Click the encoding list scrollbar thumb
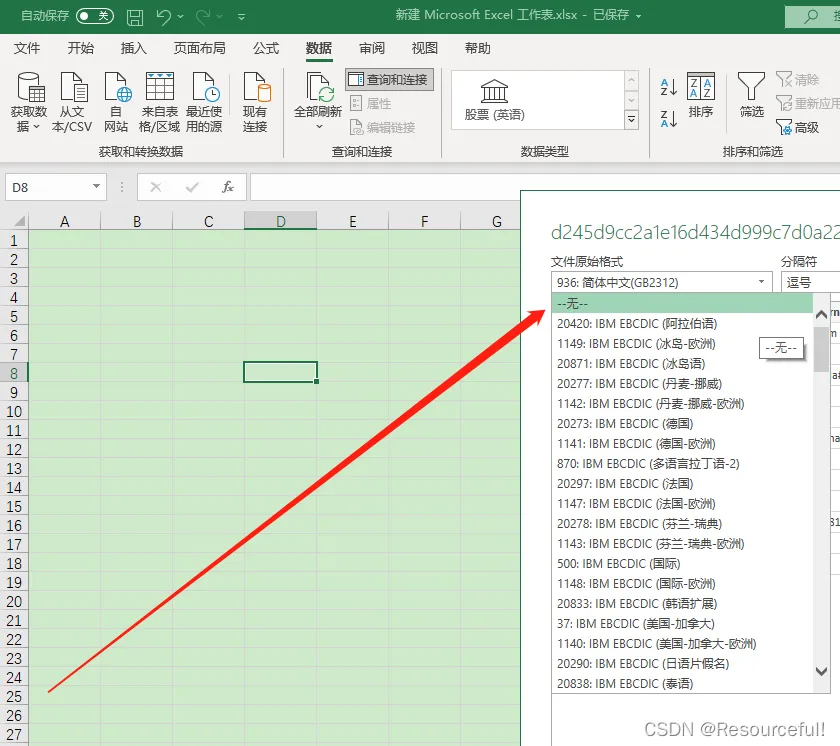This screenshot has height=746, width=840. pyautogui.click(x=821, y=349)
